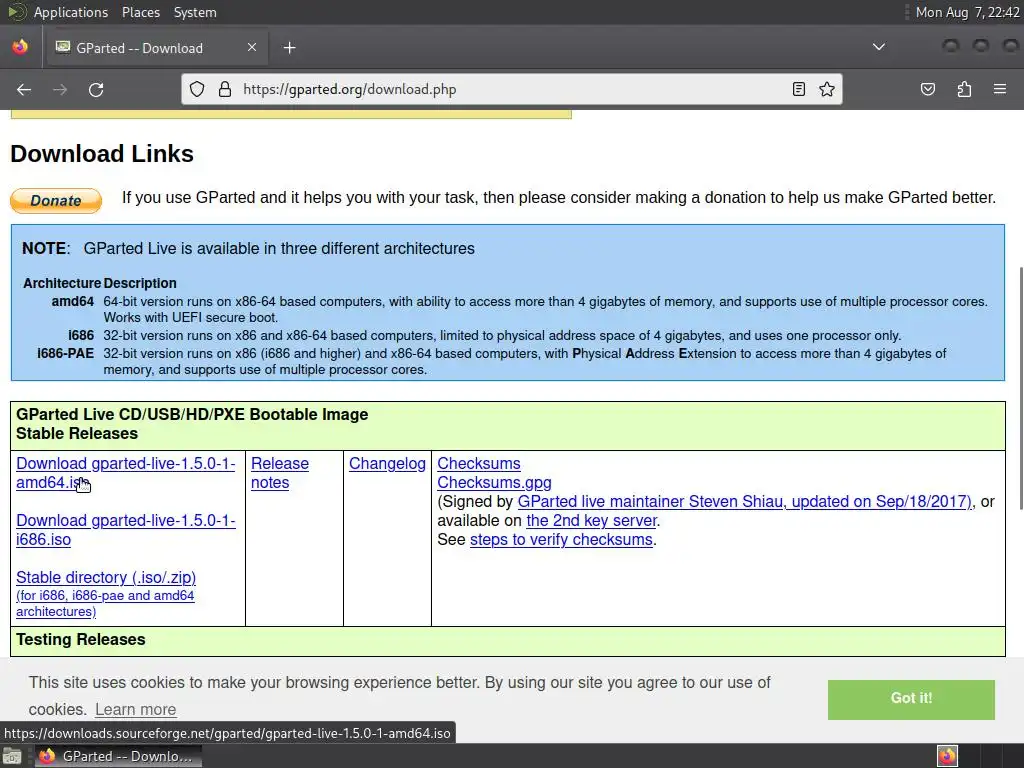The image size is (1024, 768).
Task: Click the i686-PAE architecture label
Action: [65, 353]
